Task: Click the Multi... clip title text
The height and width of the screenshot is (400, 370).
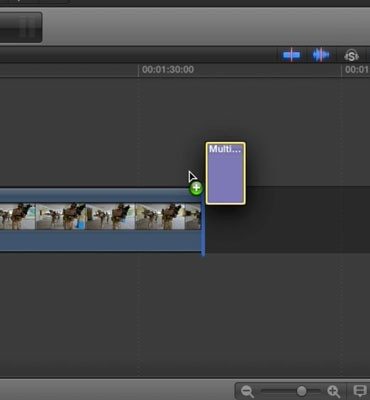Action: point(225,149)
